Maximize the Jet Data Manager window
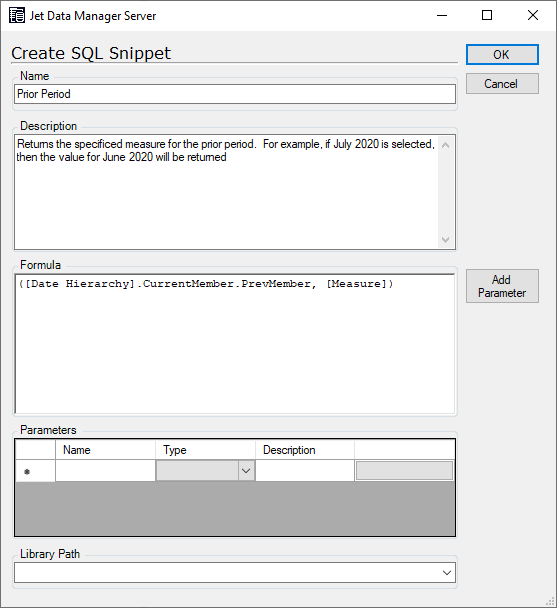 [x=487, y=16]
